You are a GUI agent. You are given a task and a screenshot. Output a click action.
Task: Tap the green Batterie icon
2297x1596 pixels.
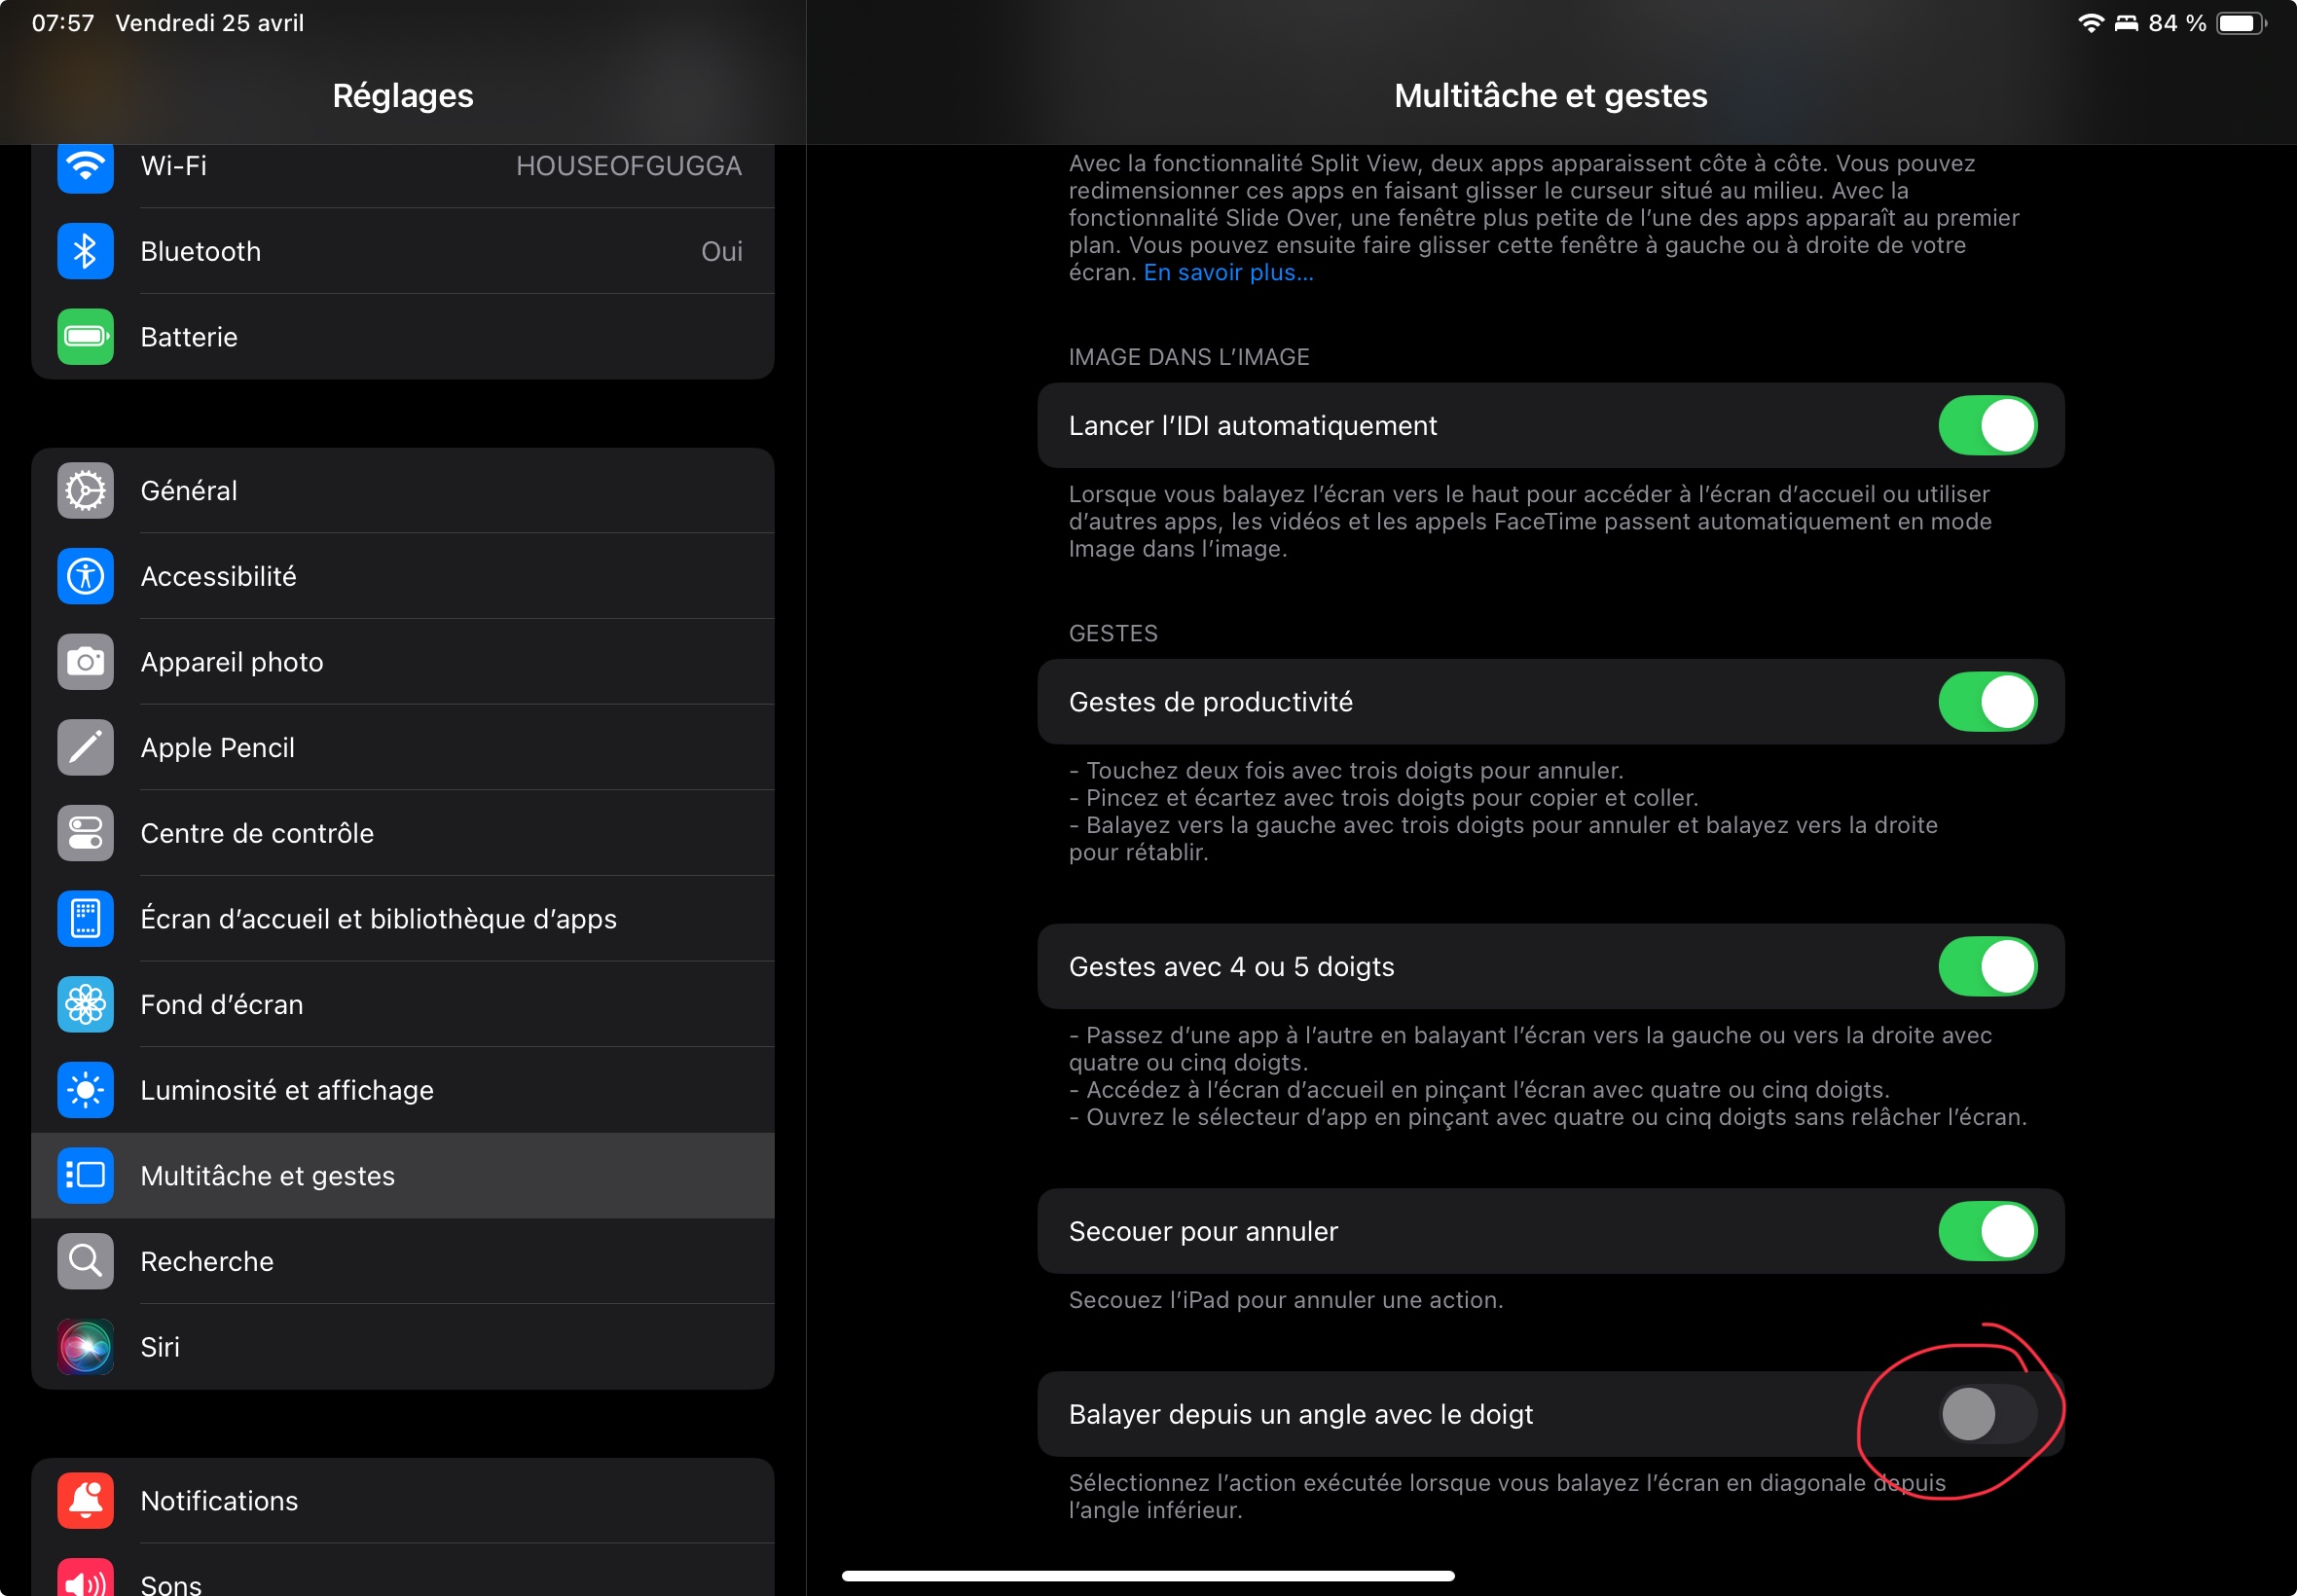point(85,337)
